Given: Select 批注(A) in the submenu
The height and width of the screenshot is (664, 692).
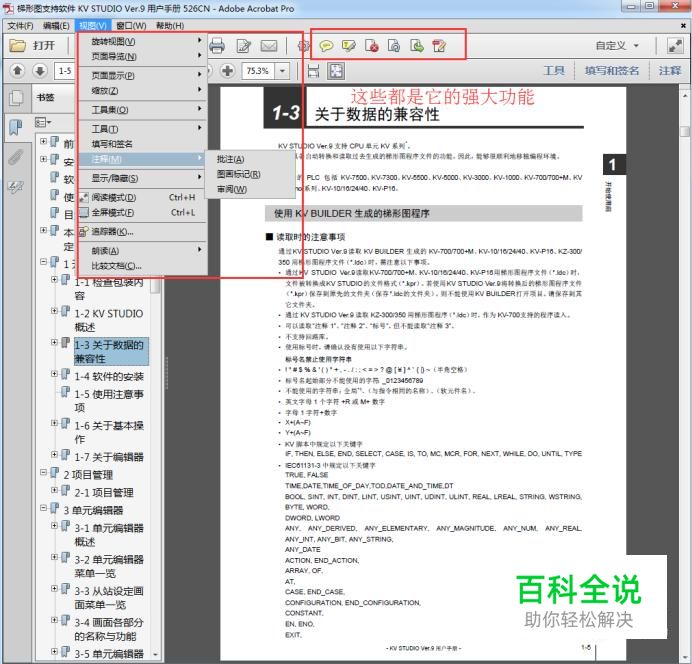Looking at the screenshot, I should [250, 159].
